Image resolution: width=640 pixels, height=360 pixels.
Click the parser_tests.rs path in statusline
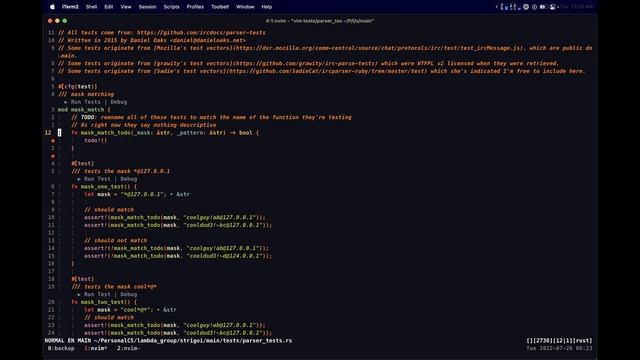(x=193, y=340)
